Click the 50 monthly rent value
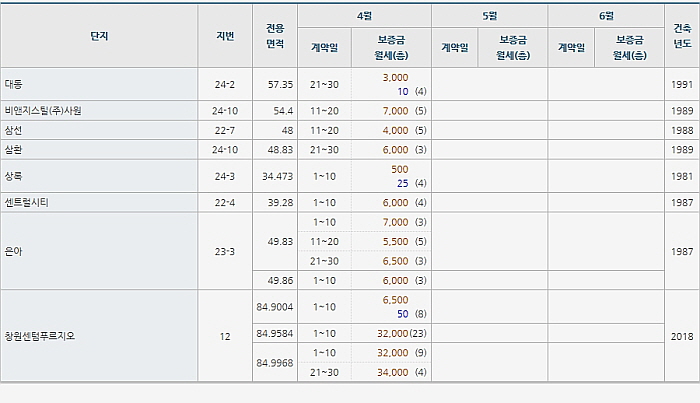This screenshot has height=403, width=700. tap(403, 314)
